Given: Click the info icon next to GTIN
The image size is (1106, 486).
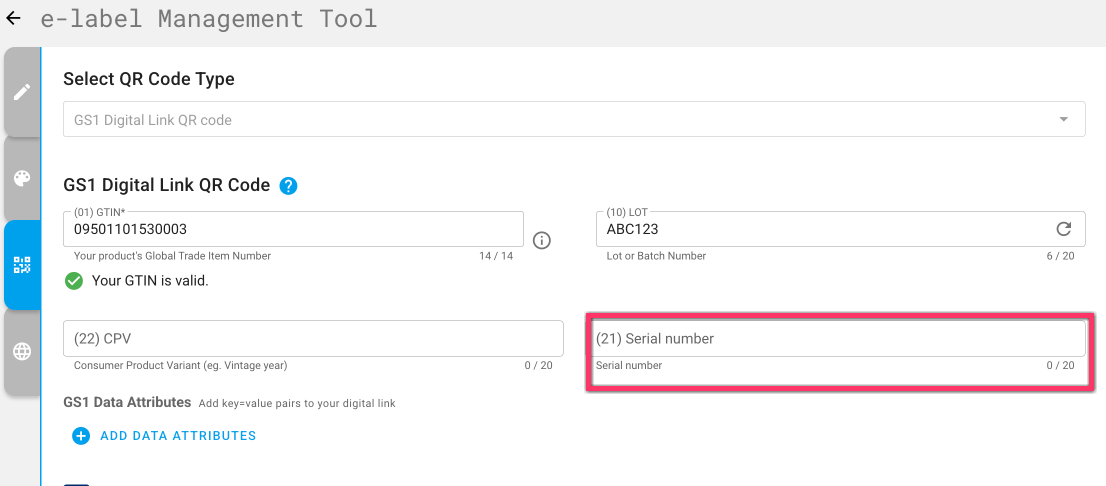Looking at the screenshot, I should tap(541, 241).
